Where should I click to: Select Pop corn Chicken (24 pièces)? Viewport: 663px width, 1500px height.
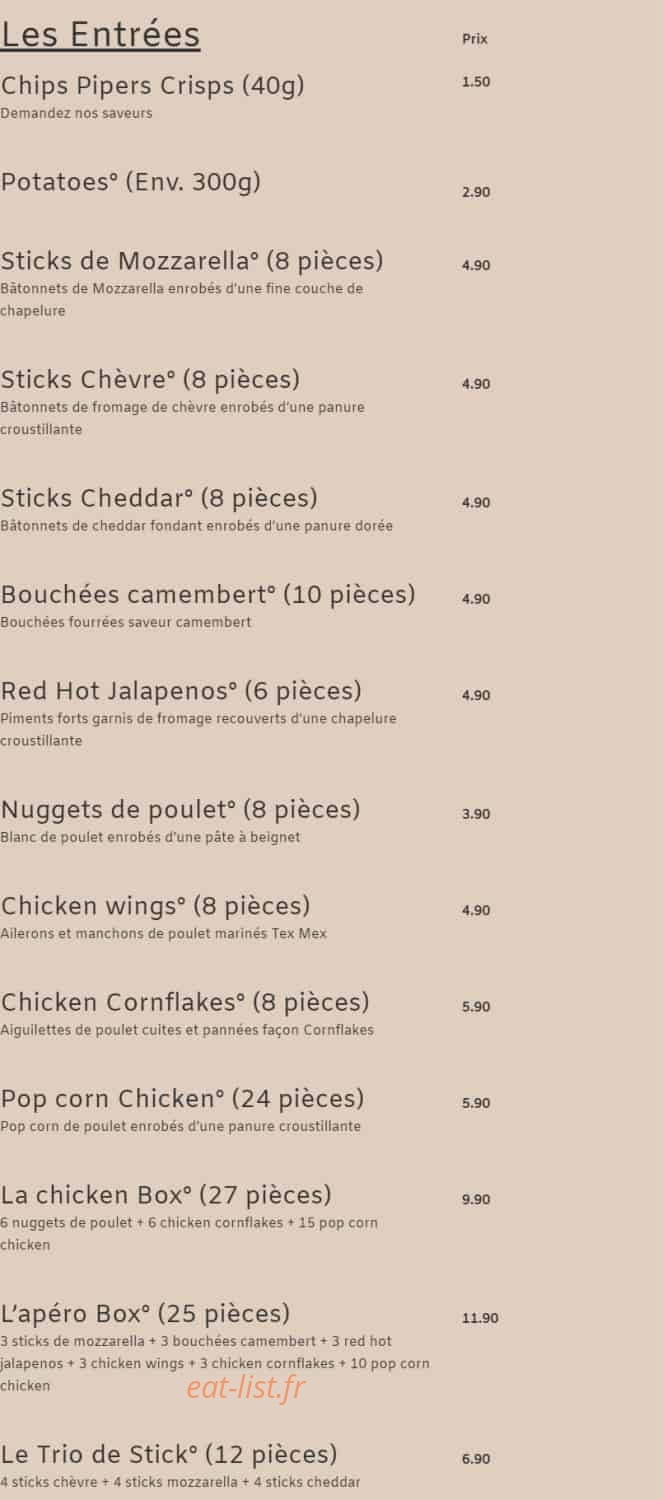(x=182, y=1099)
